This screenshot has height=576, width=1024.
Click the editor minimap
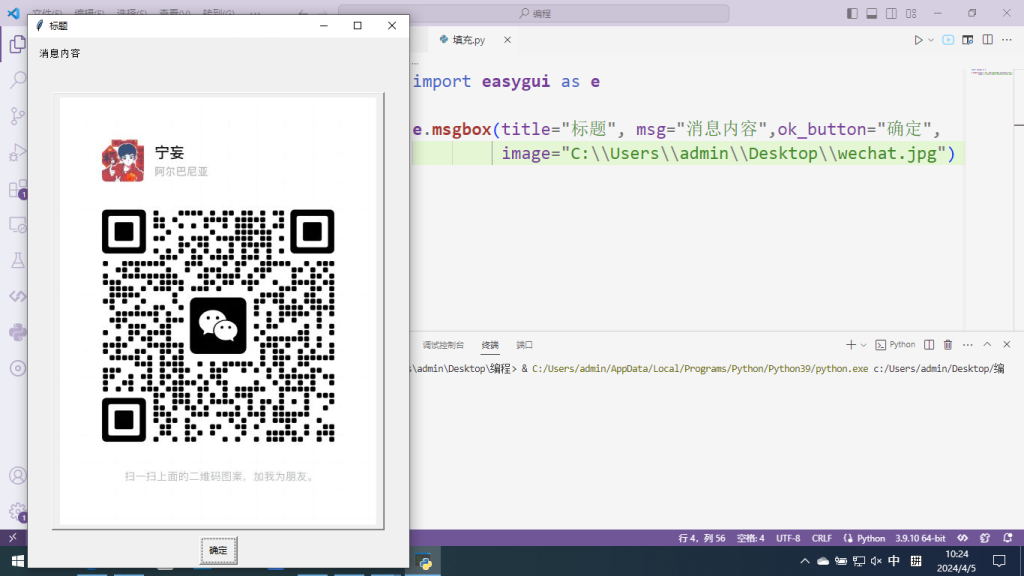(x=991, y=72)
